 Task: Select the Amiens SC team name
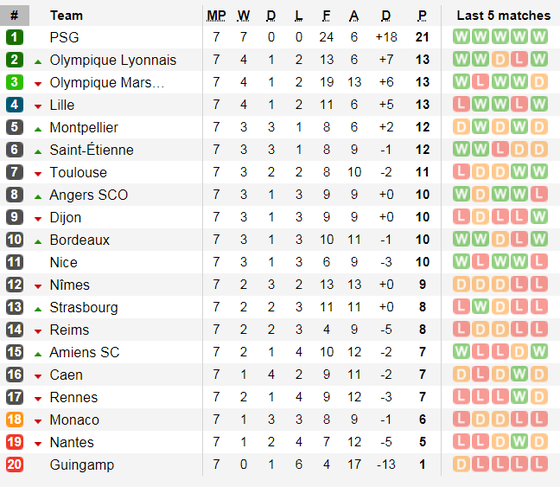84,352
